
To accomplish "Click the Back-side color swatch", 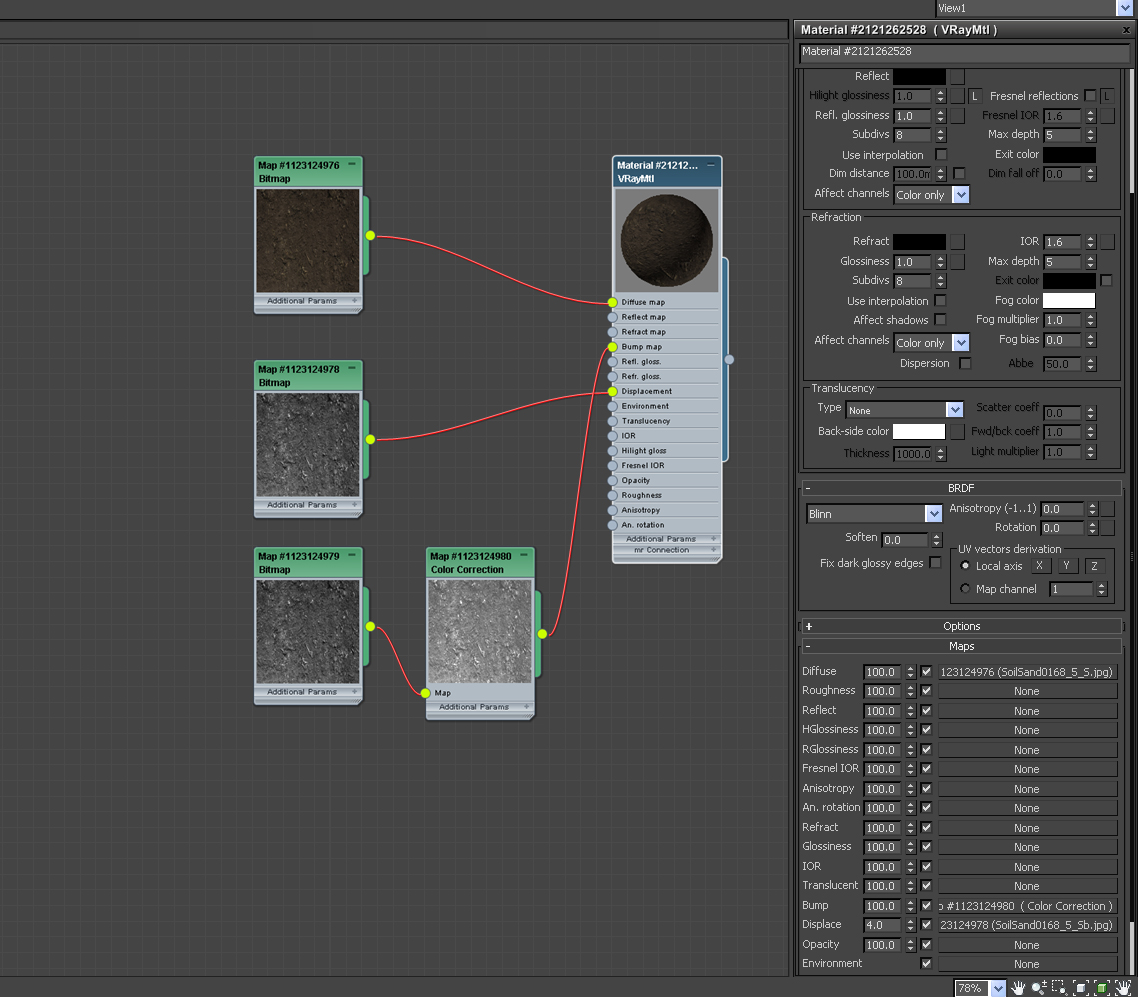I will [919, 431].
